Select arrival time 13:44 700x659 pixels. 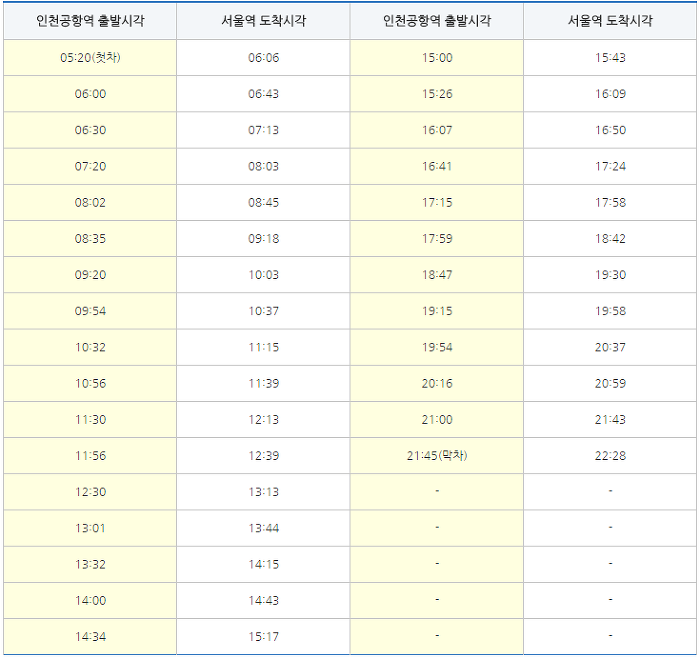coord(263,528)
